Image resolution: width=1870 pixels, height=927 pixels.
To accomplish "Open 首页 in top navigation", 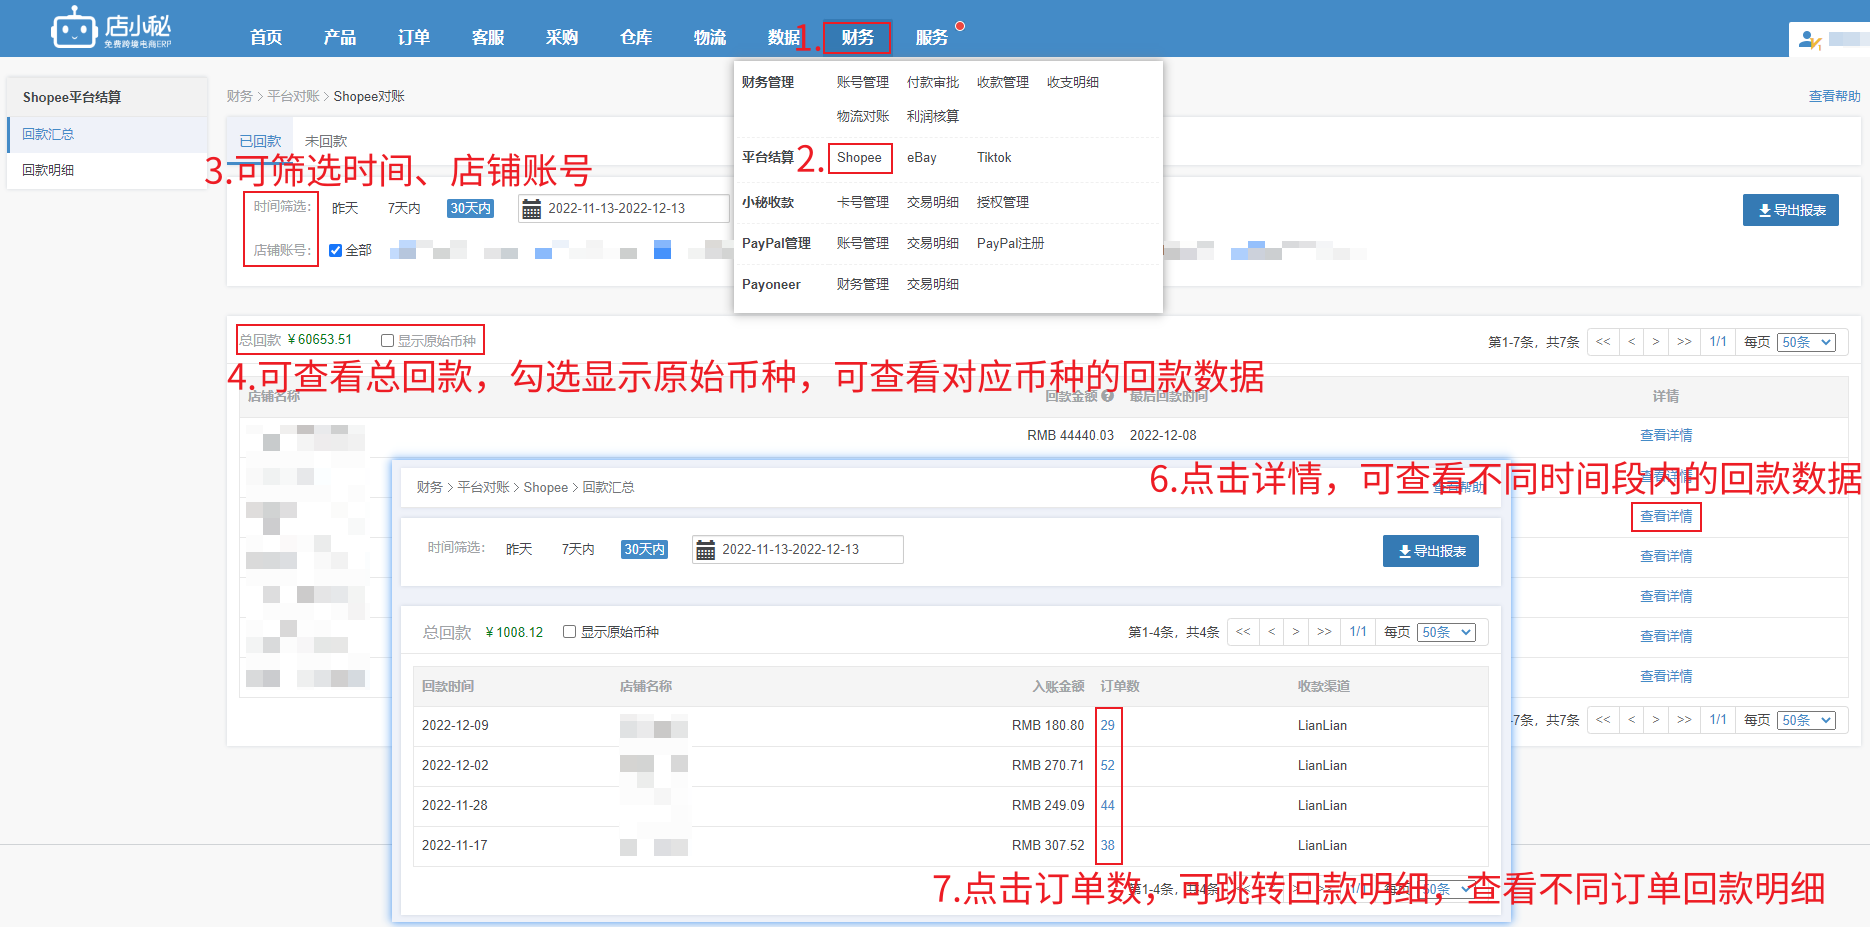I will (266, 37).
